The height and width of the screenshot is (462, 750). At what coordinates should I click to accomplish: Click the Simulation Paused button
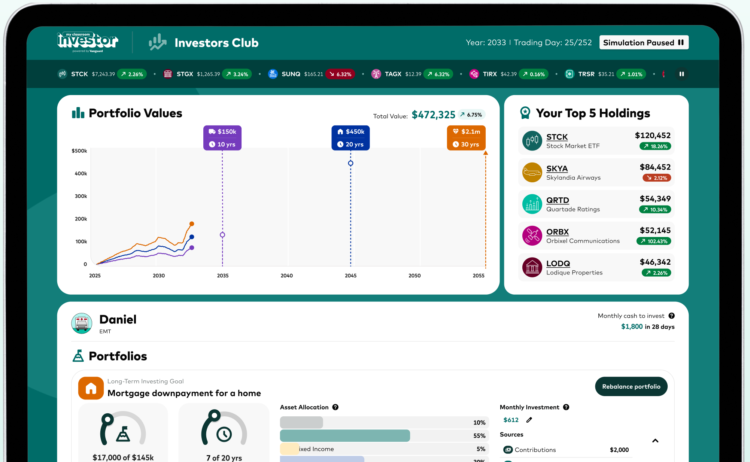click(x=643, y=43)
